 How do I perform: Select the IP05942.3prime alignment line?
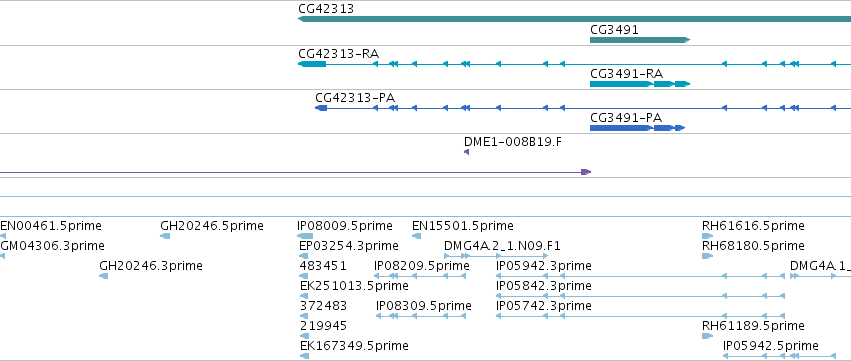[x=640, y=276]
